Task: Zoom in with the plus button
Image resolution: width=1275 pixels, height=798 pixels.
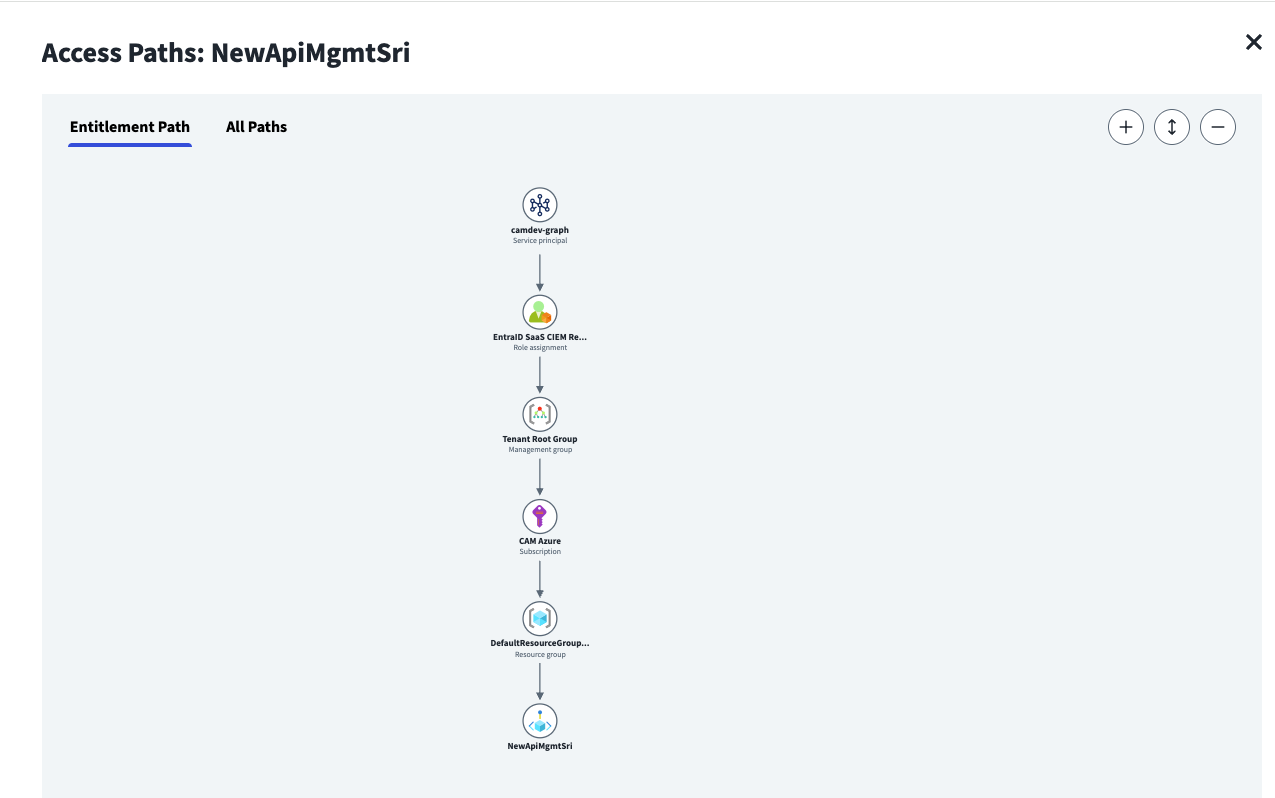Action: tap(1125, 127)
